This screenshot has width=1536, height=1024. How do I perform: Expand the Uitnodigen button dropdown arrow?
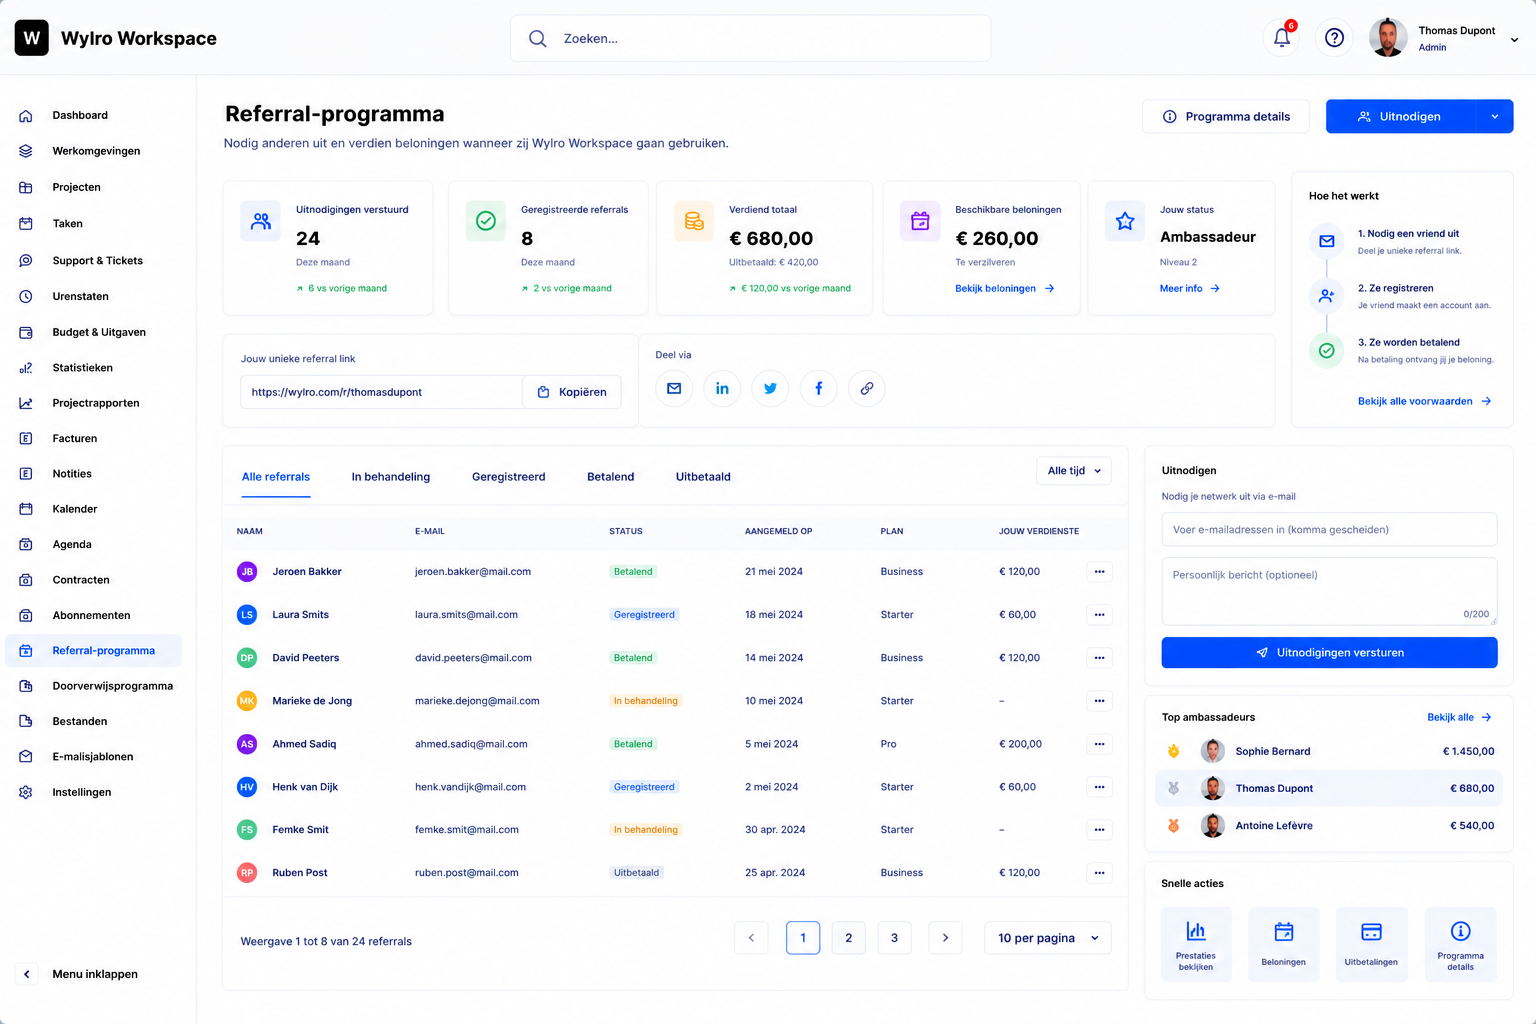pos(1495,116)
